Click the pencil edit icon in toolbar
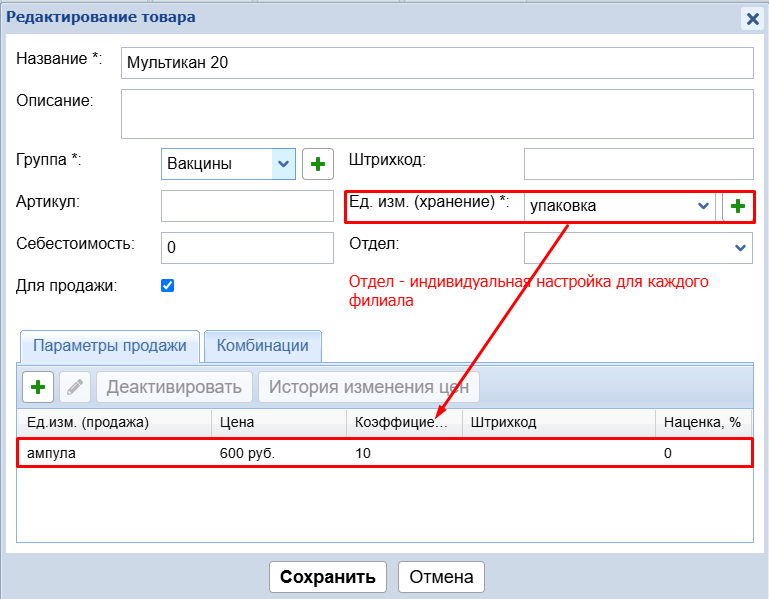Screen dimensions: 769x599 click(x=74, y=386)
